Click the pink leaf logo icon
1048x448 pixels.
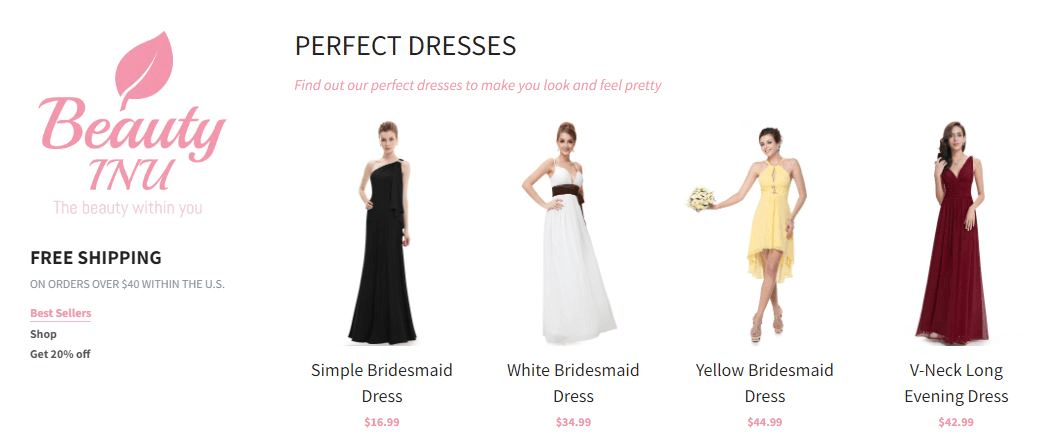[x=144, y=68]
